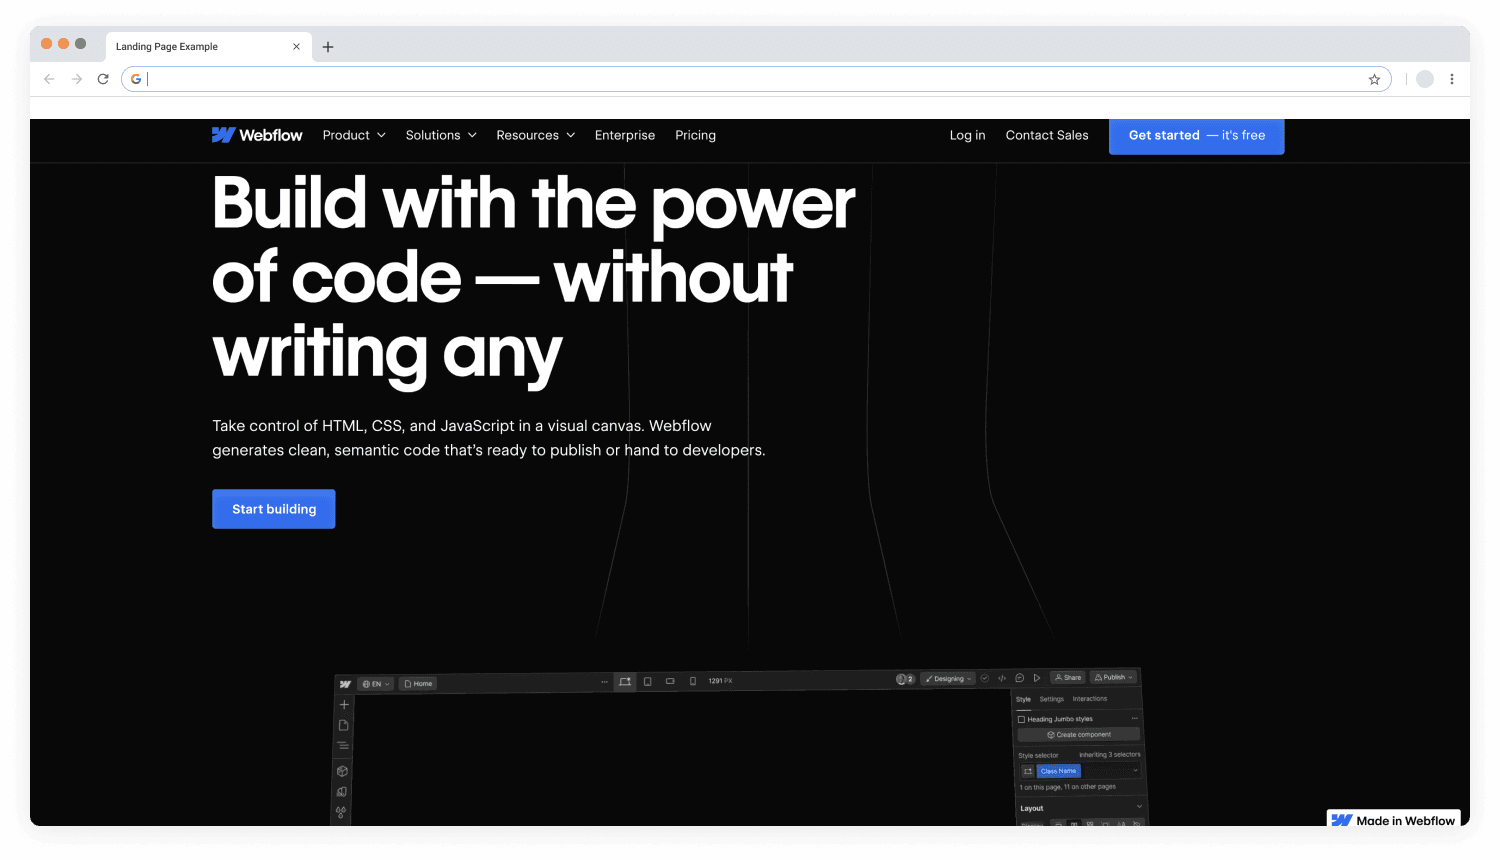Click the Webflow logo in the navbar
The width and height of the screenshot is (1500, 860).
coord(257,135)
